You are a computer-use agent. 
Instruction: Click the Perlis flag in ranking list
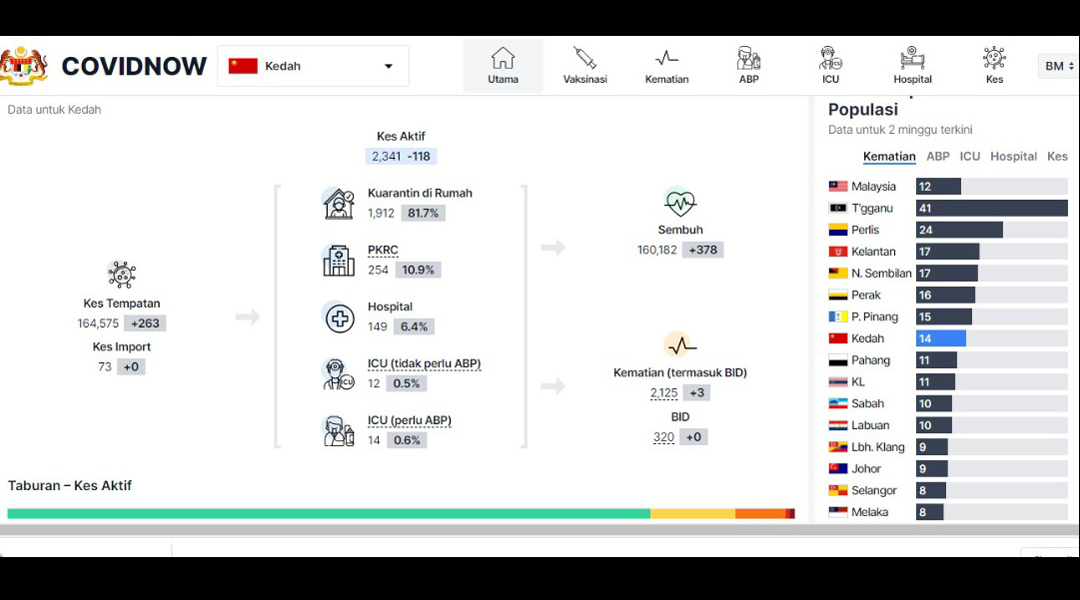coord(838,230)
